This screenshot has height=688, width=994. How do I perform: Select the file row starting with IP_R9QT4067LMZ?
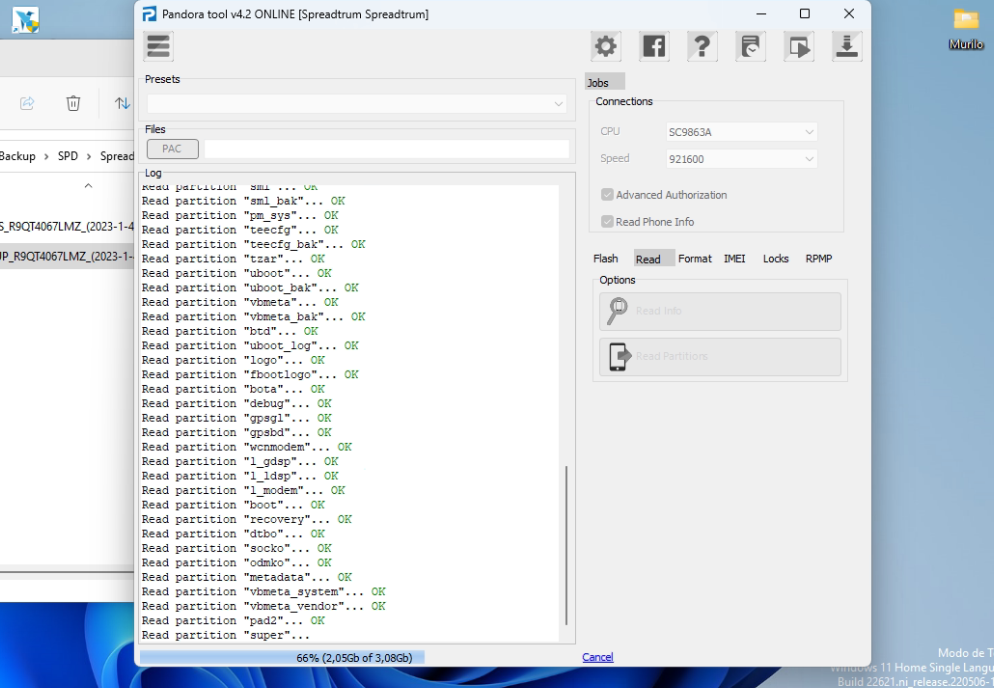[x=67, y=256]
